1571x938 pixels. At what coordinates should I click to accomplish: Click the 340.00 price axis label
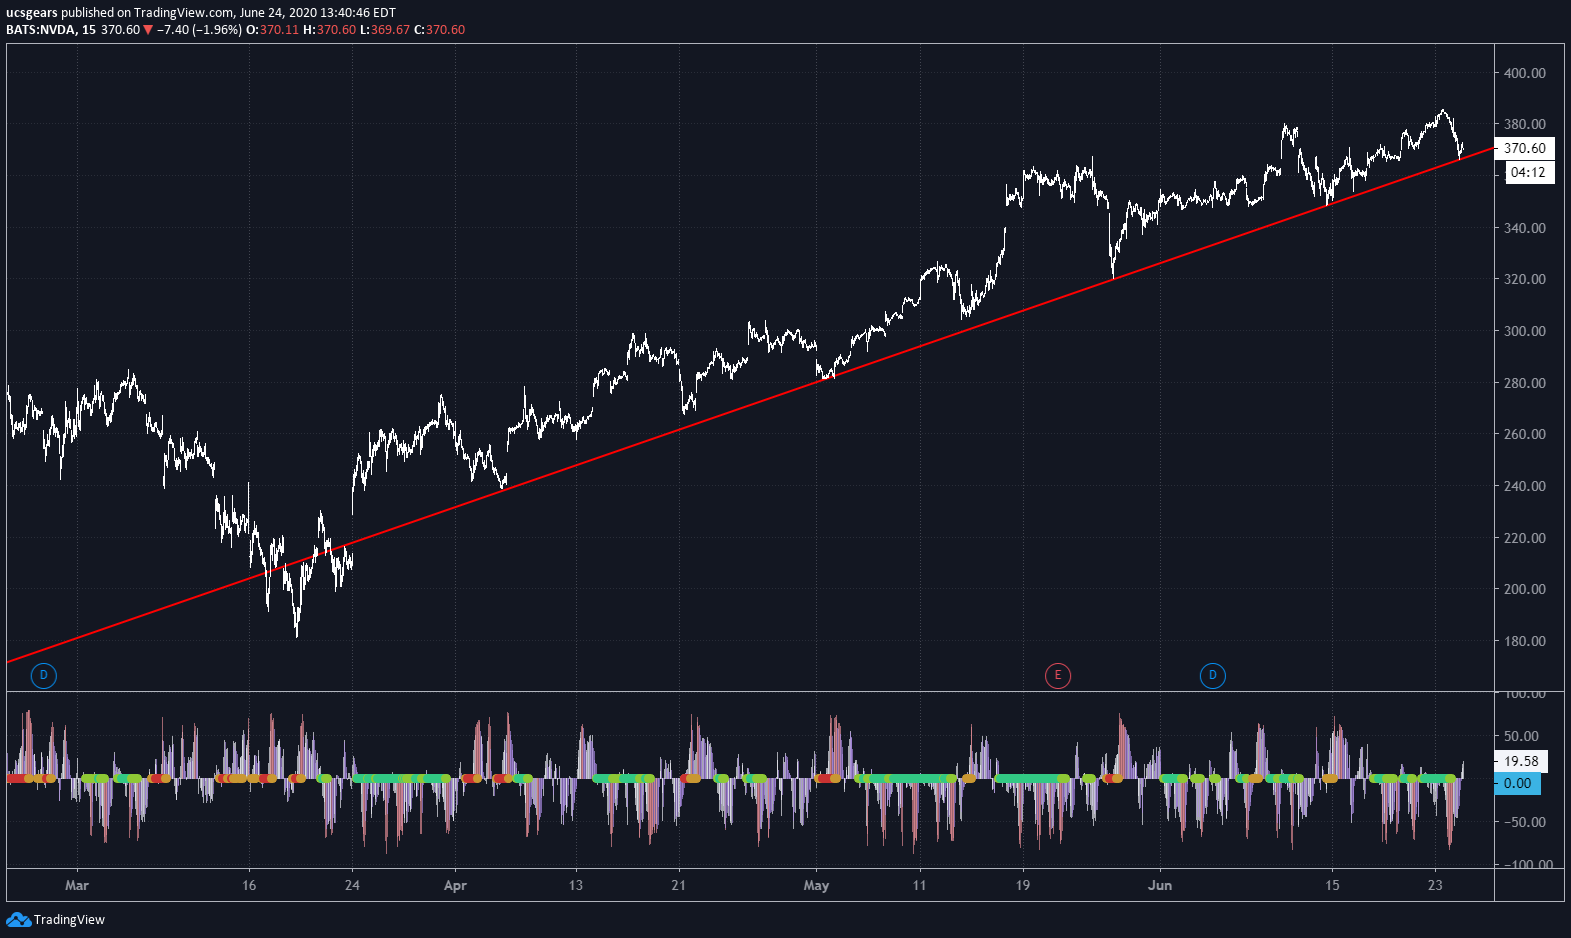[x=1525, y=228]
